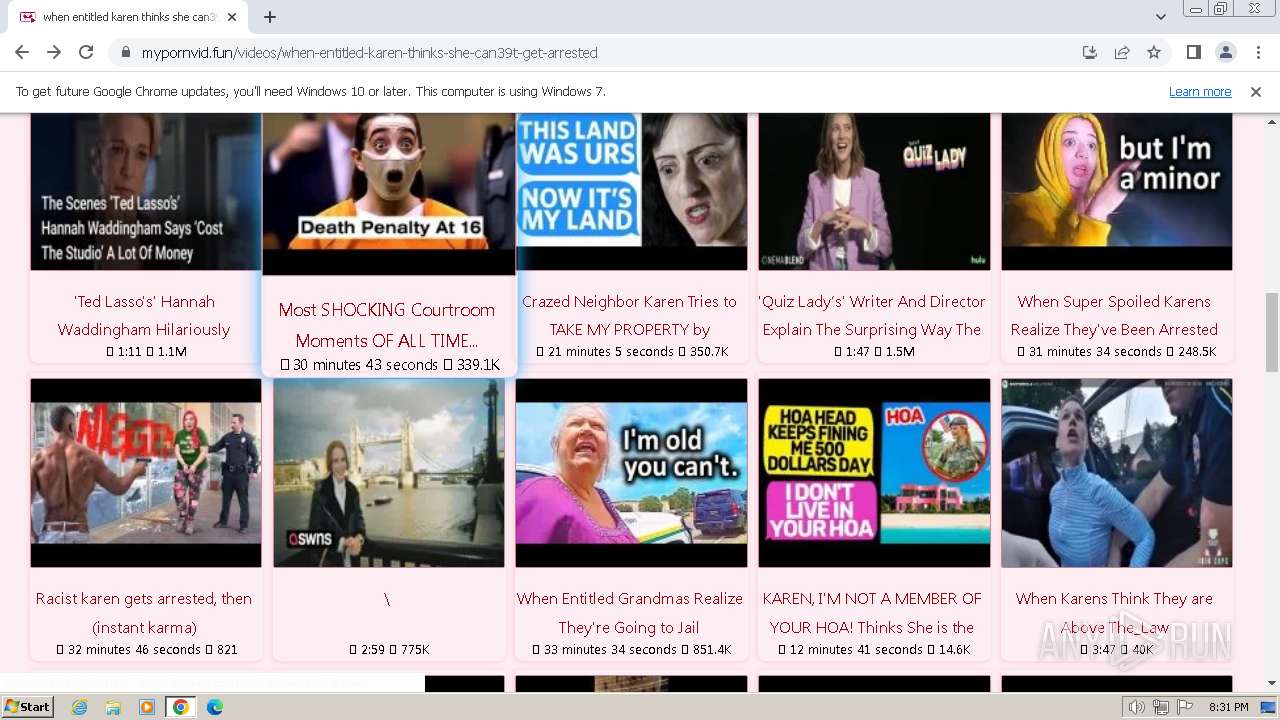Open the Chrome profile menu
This screenshot has height=720, width=1280.
pyautogui.click(x=1226, y=52)
